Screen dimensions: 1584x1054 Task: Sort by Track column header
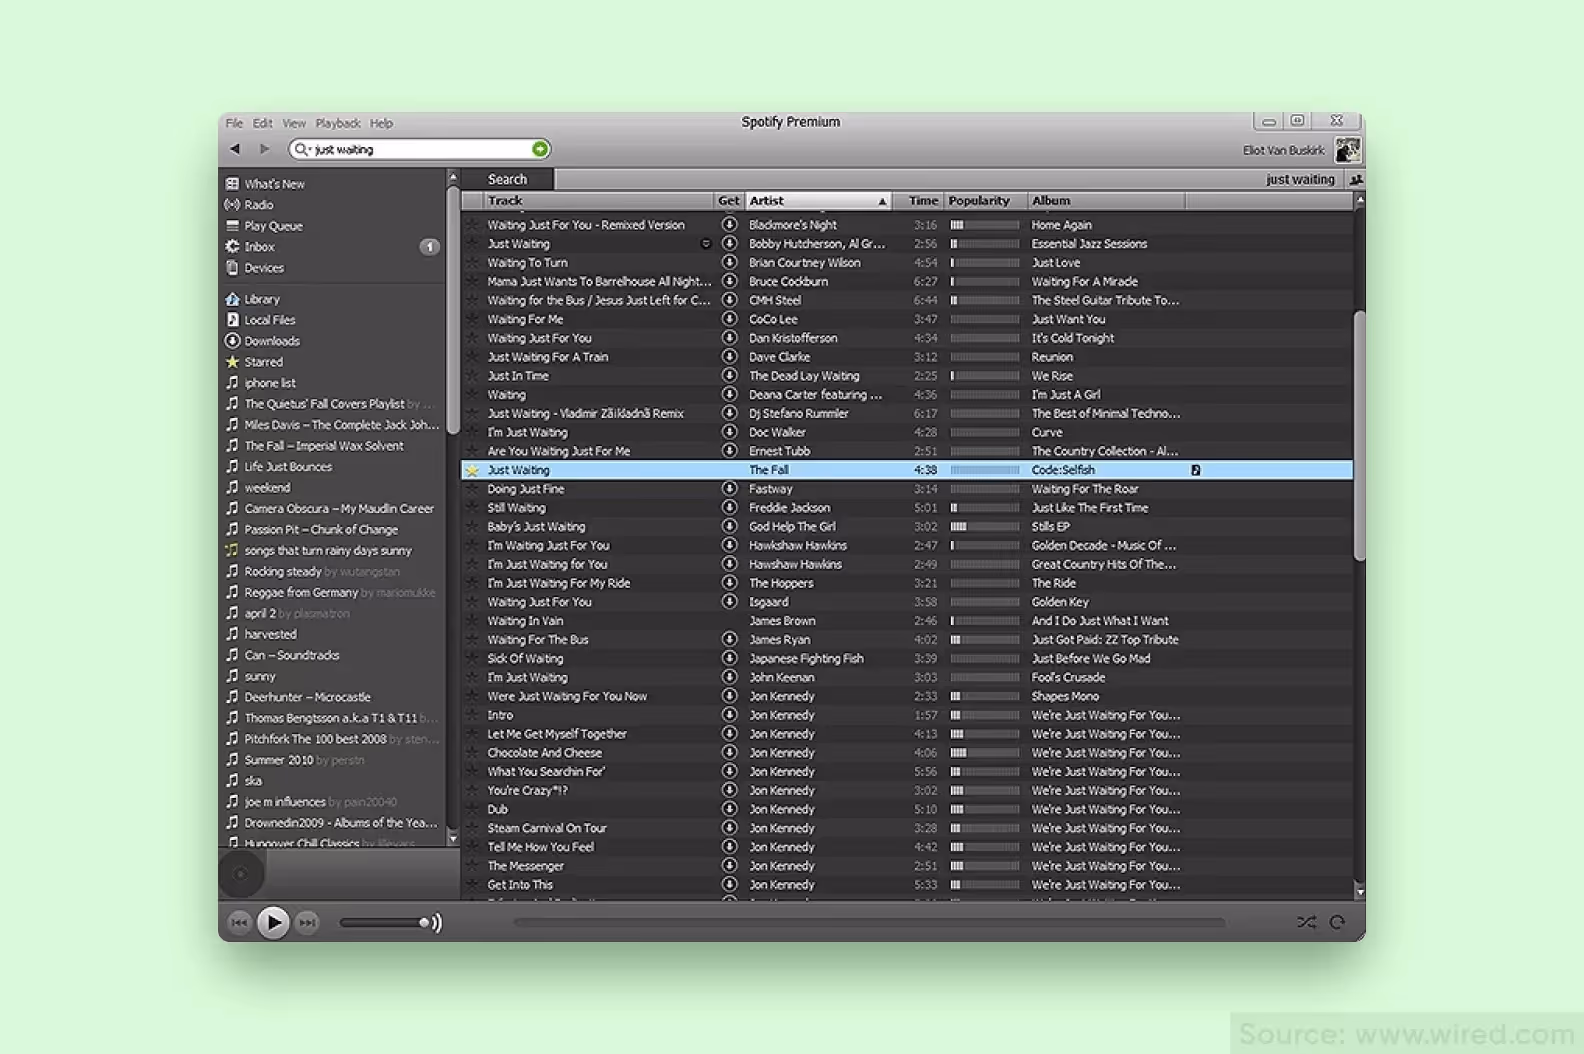point(598,201)
